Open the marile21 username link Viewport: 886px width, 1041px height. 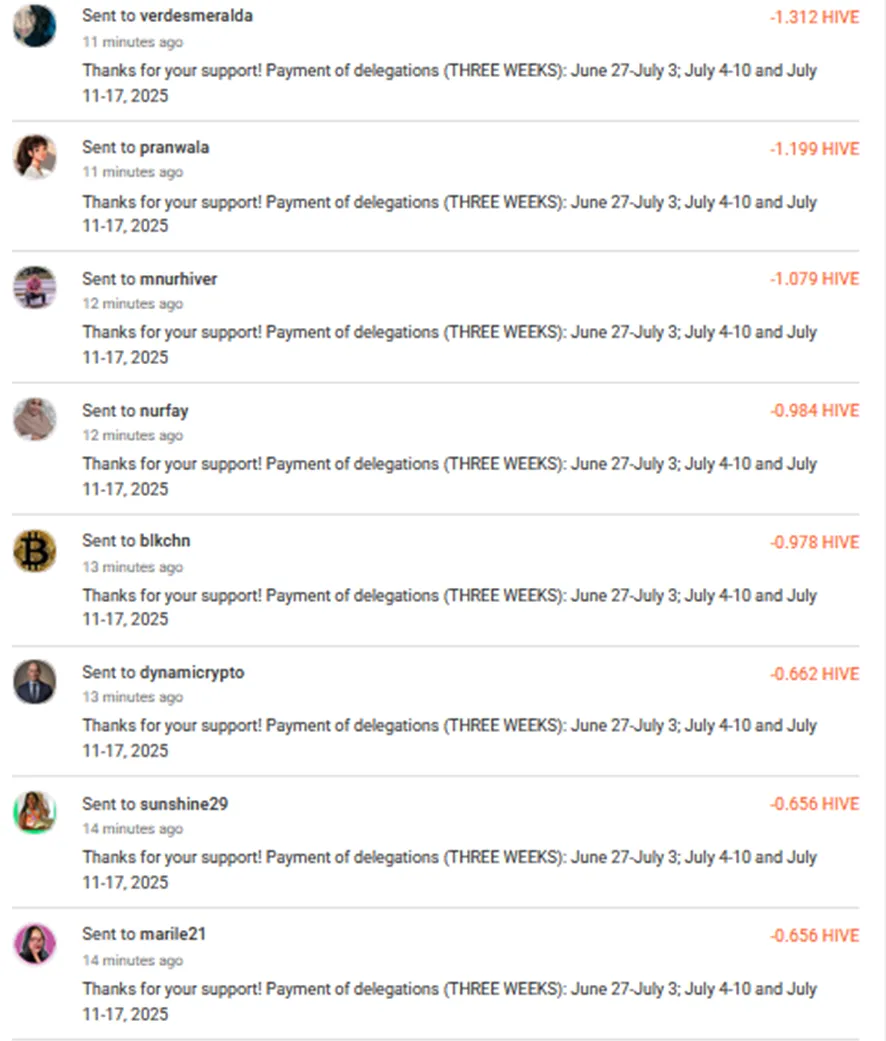tap(173, 933)
